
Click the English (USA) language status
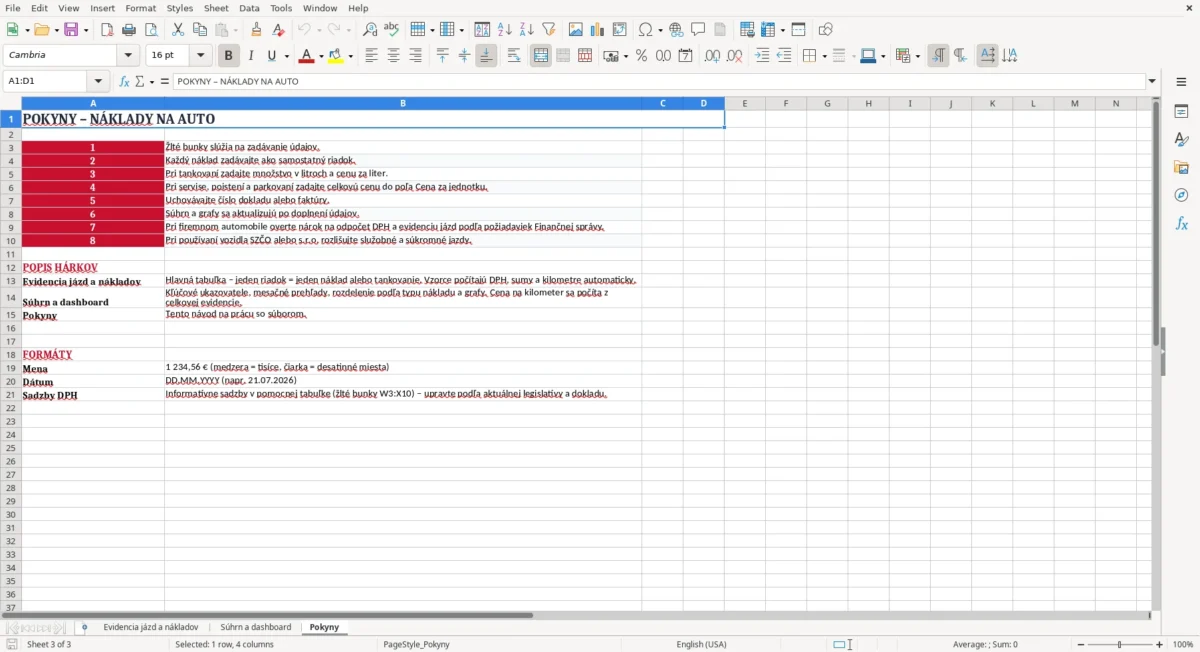pos(702,645)
